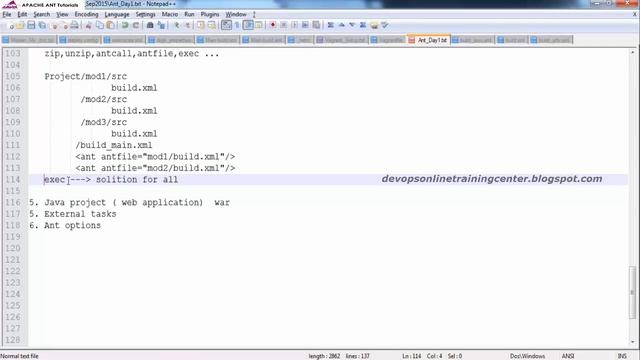The image size is (640, 360).
Task: Copy selection using the Copy icon
Action: click(x=100, y=25)
